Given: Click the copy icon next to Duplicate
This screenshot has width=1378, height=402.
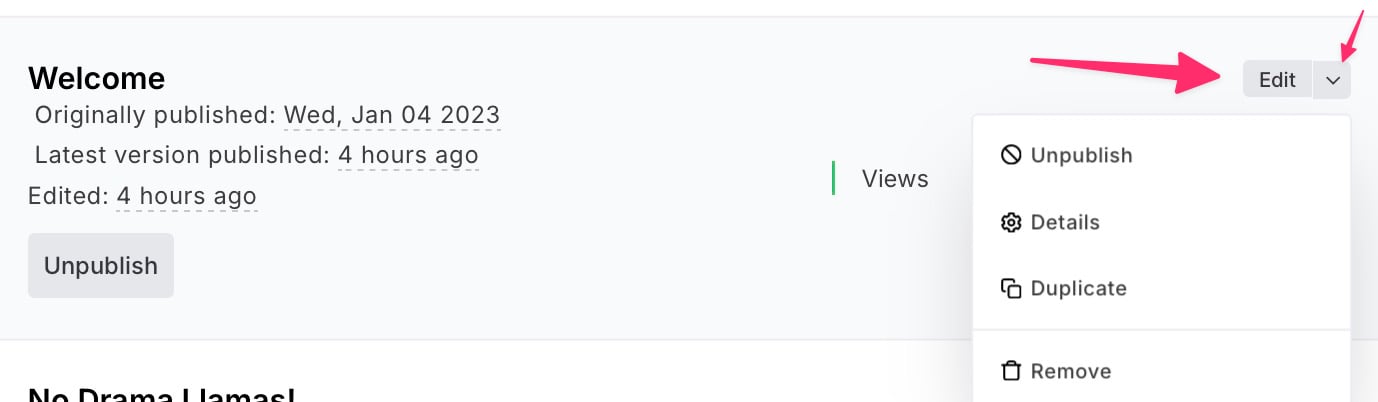Looking at the screenshot, I should pyautogui.click(x=1011, y=288).
